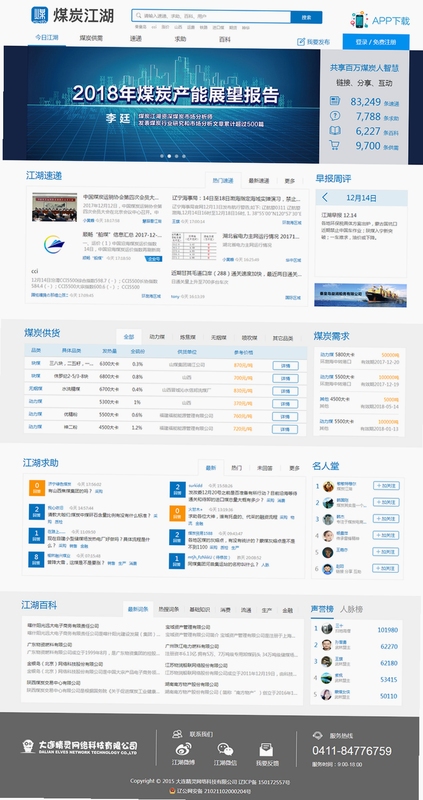Select the fourth carousel dot on the banner
423x800 pixels.
pyautogui.click(x=184, y=156)
